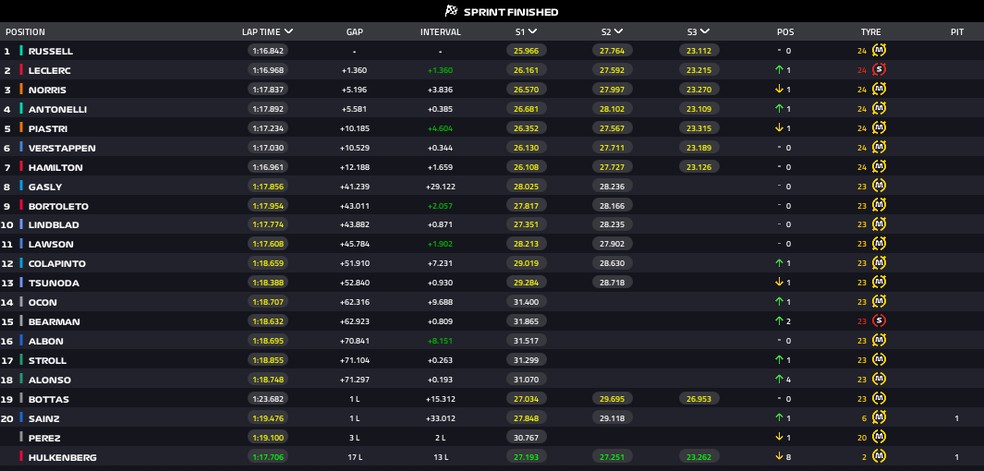Click Antonelli's S3 time 23.109
Image resolution: width=984 pixels, height=471 pixels.
coord(699,109)
